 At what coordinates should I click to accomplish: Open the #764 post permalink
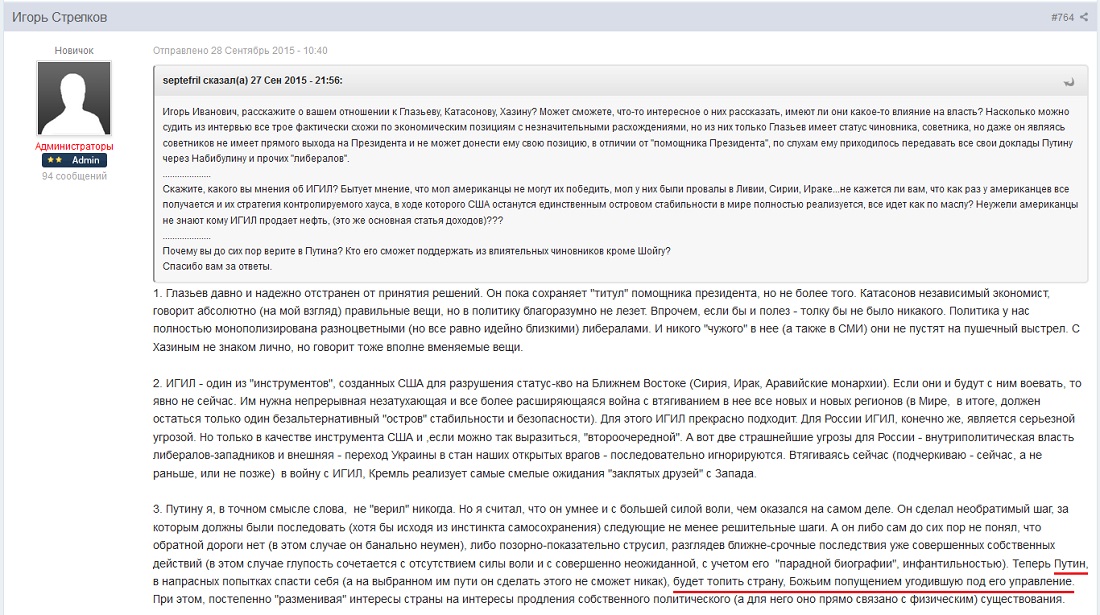pos(1062,18)
